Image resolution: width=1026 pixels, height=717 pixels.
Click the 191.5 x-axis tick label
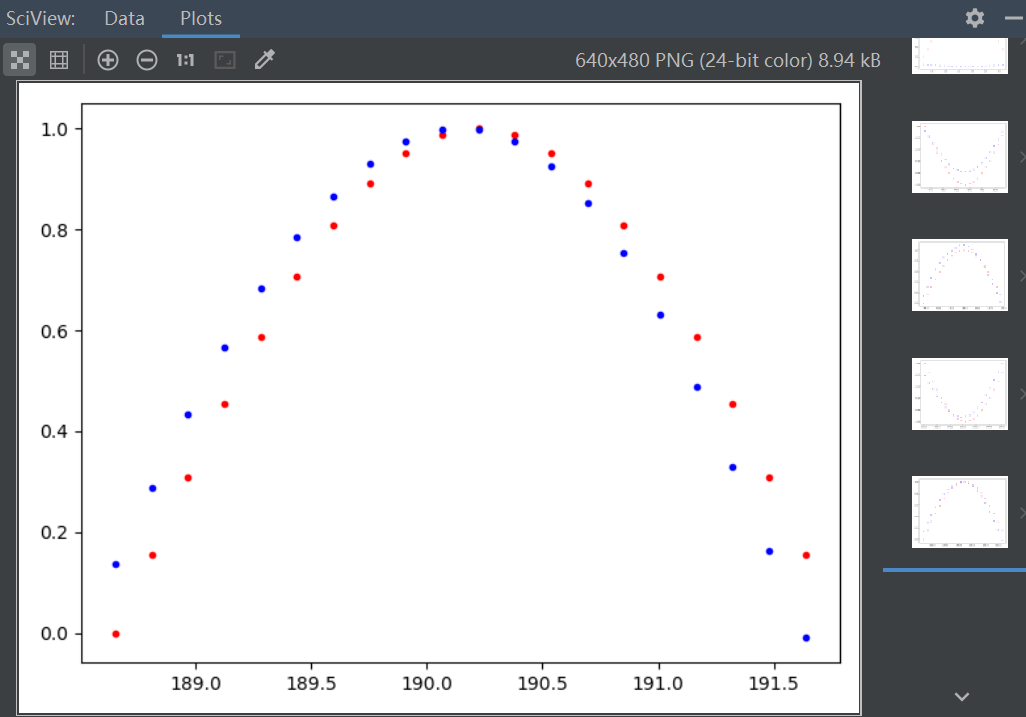773,684
